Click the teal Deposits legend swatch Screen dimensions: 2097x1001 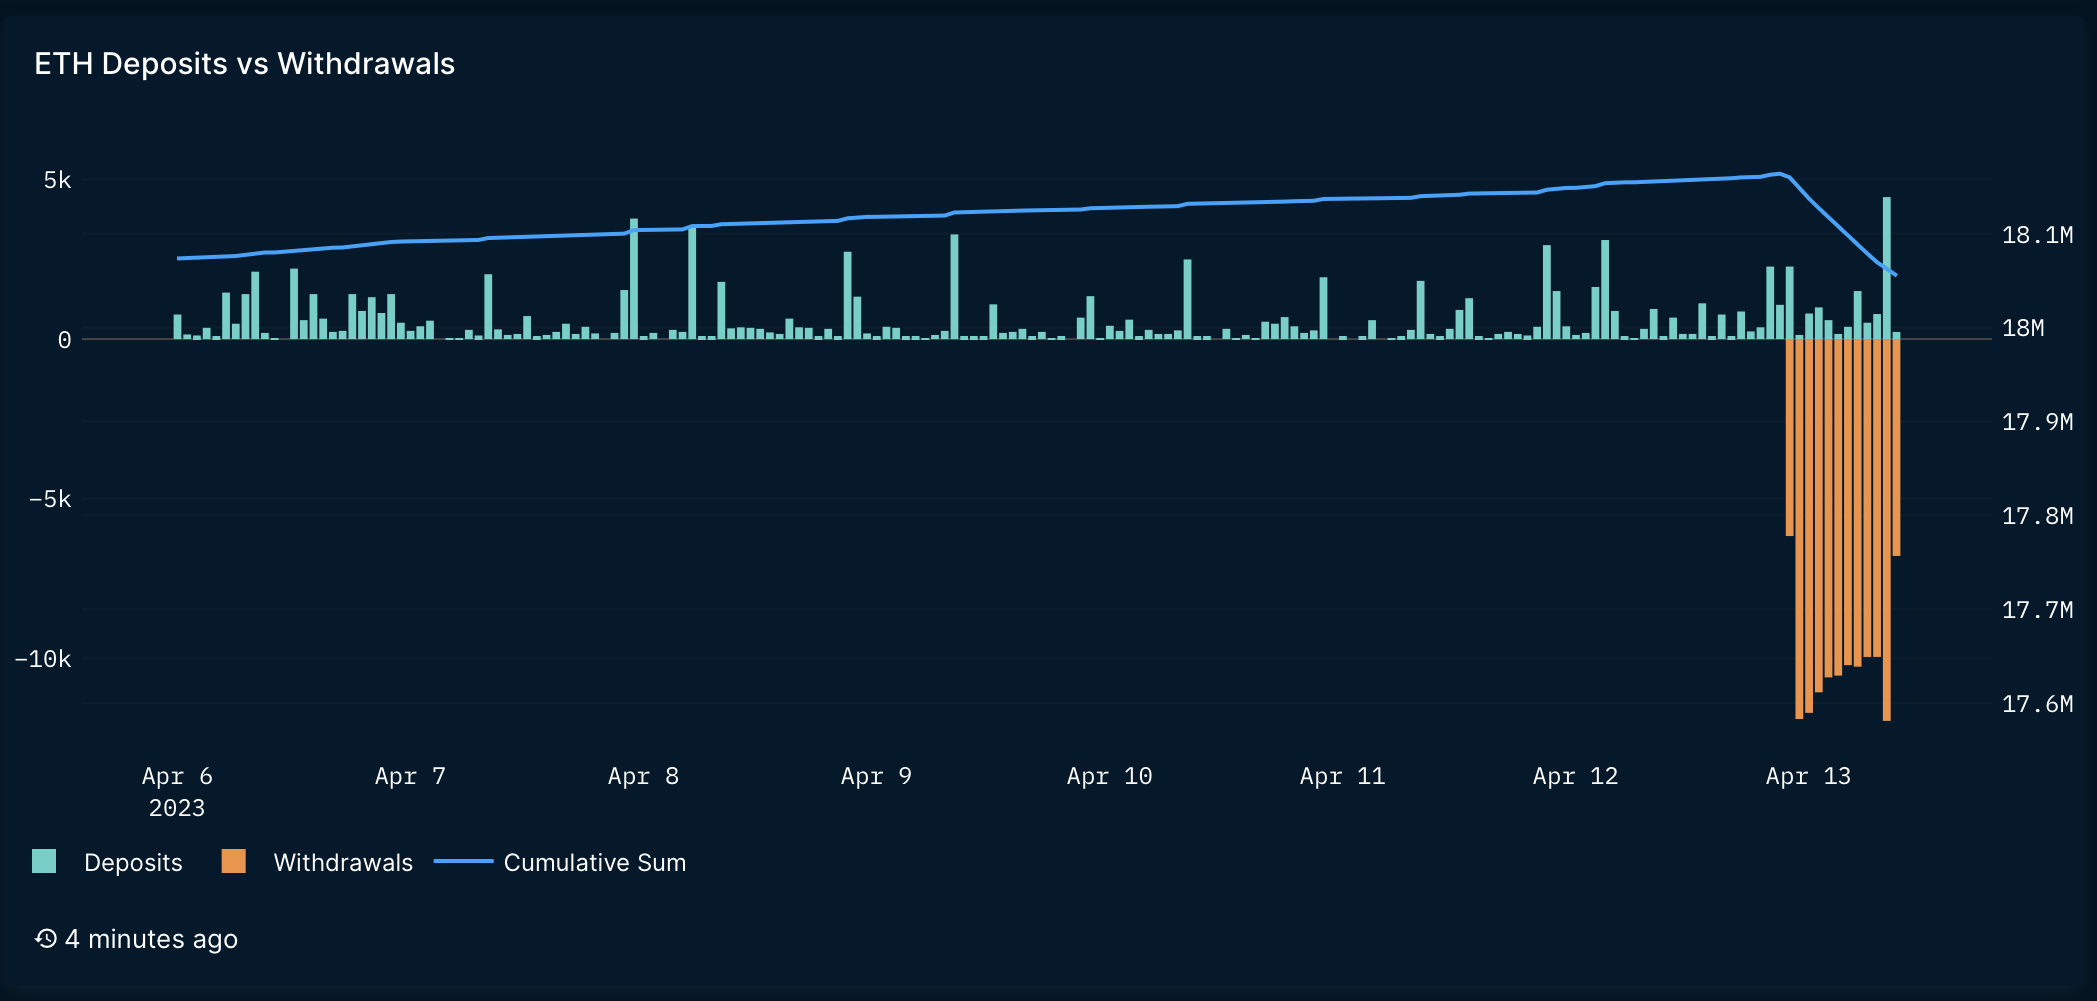coord(44,861)
